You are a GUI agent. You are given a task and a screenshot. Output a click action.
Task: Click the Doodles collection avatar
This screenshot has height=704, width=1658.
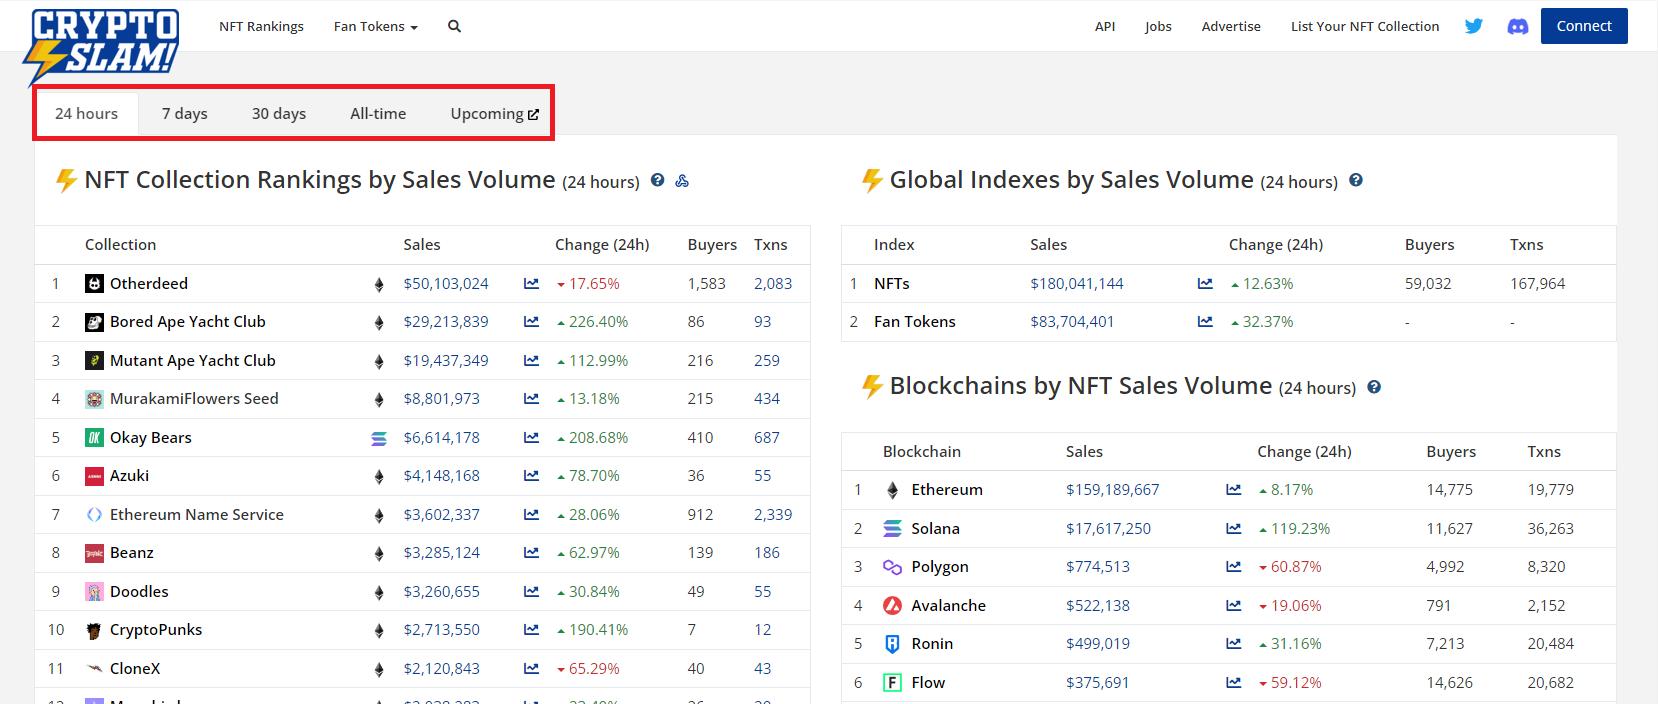[x=94, y=592]
